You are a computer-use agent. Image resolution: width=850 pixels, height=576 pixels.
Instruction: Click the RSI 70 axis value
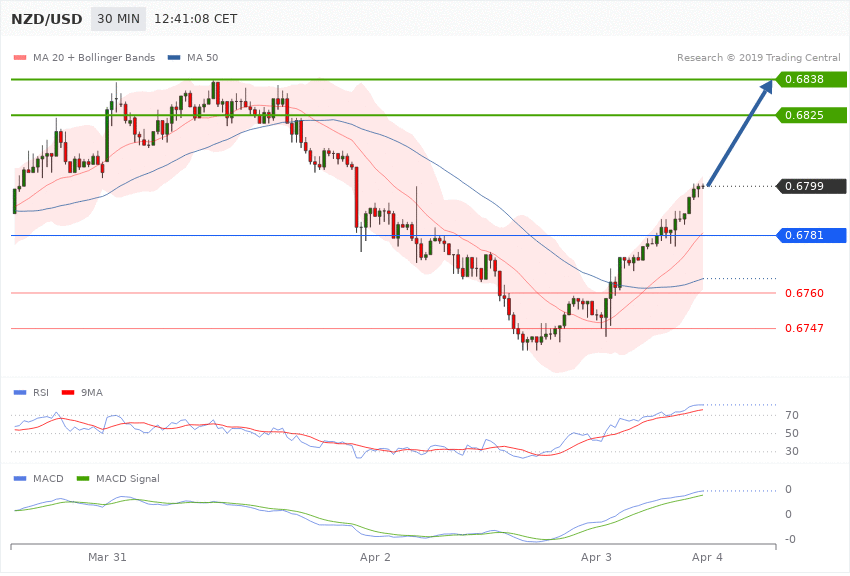pos(792,416)
